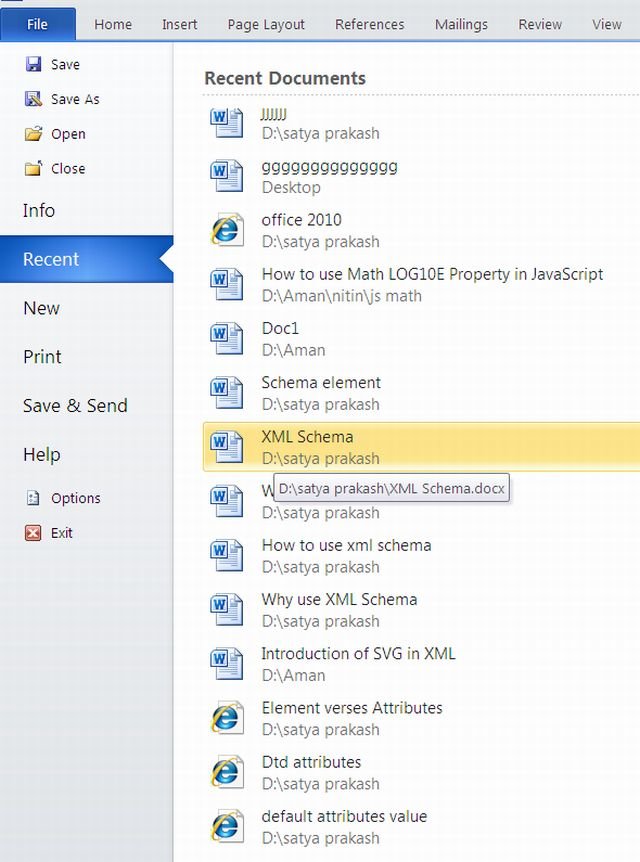Select Info in the backstage menu
Image resolution: width=640 pixels, height=862 pixels.
pyautogui.click(x=38, y=211)
